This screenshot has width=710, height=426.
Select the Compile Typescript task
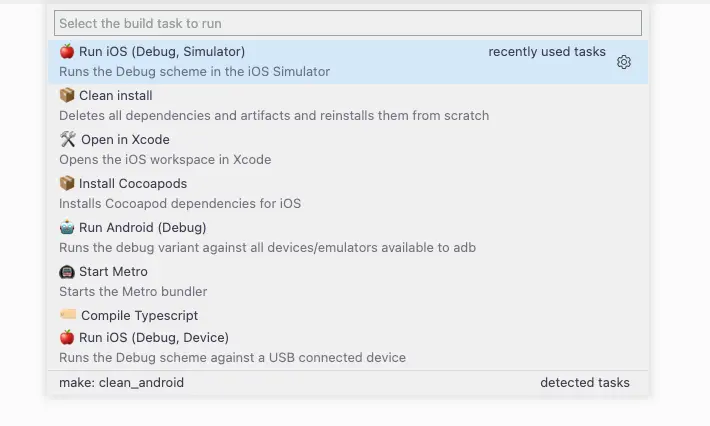(x=348, y=315)
